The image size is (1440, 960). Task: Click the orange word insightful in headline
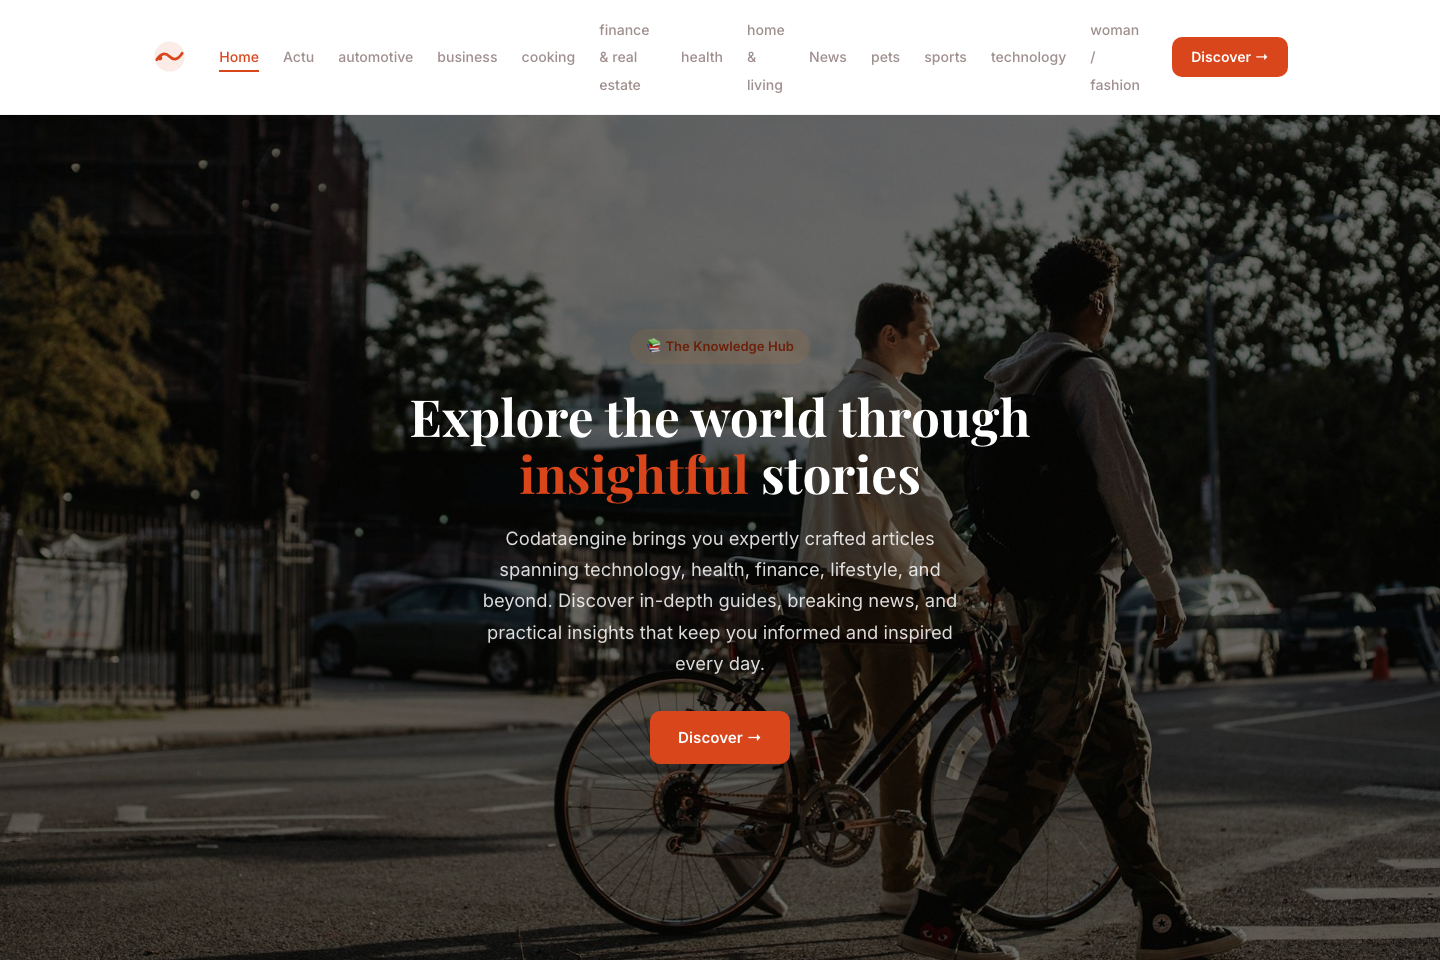[634, 475]
